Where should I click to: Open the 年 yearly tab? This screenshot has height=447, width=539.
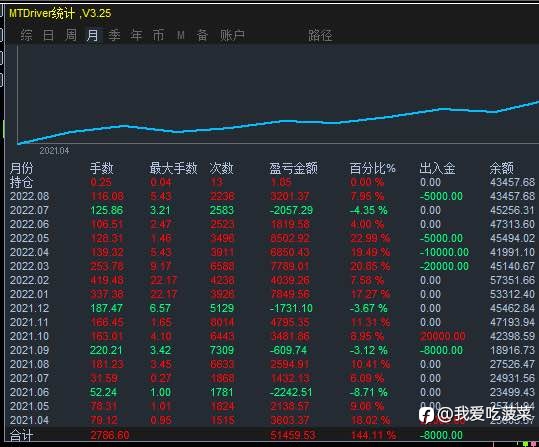coord(136,35)
